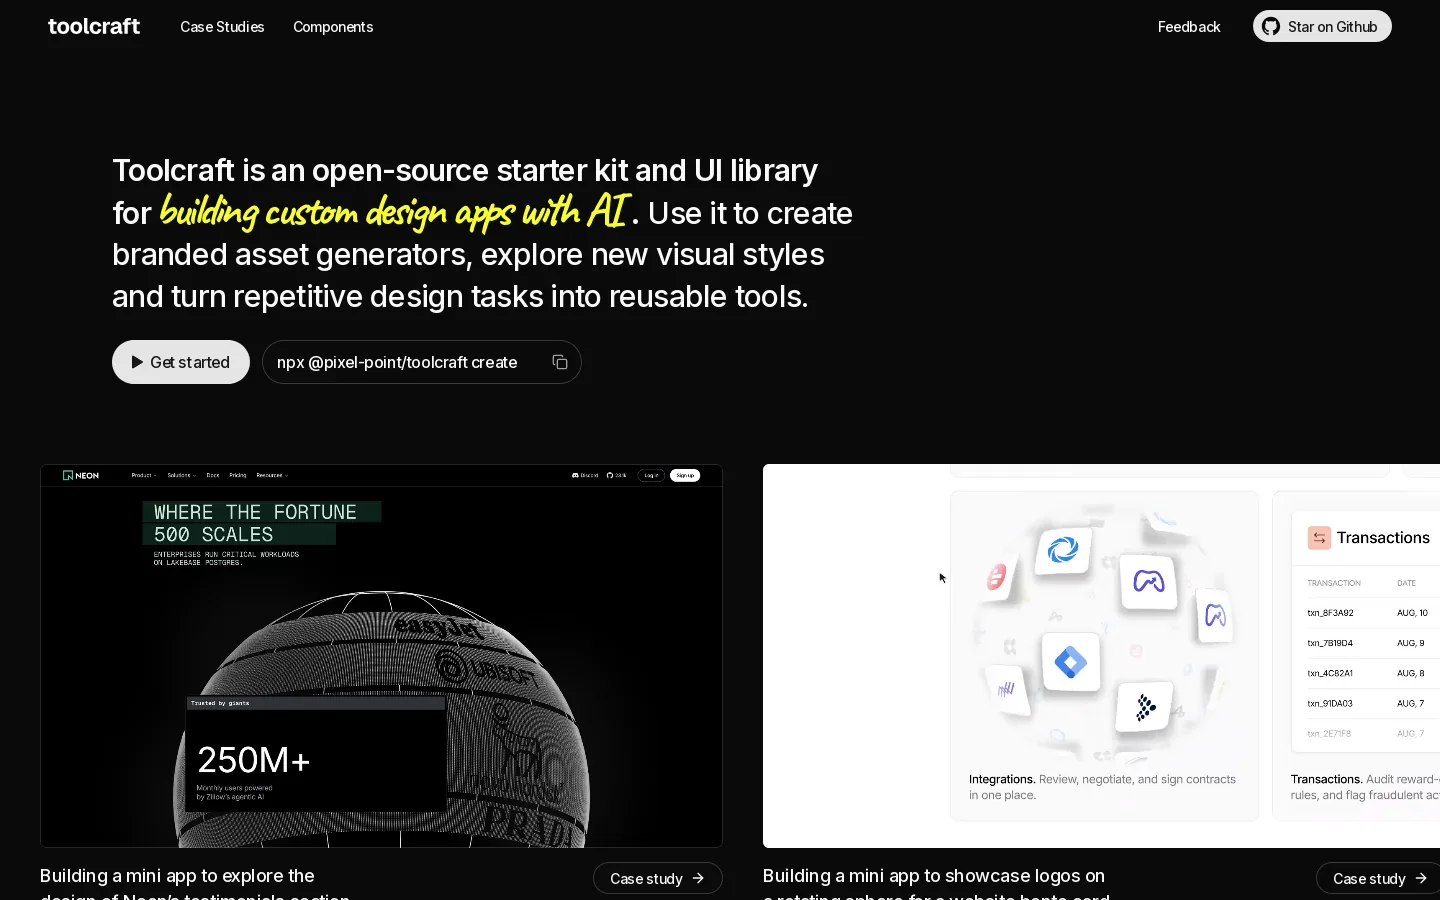Open Case study for Neon testimonials card
1440x900 pixels.
point(658,878)
